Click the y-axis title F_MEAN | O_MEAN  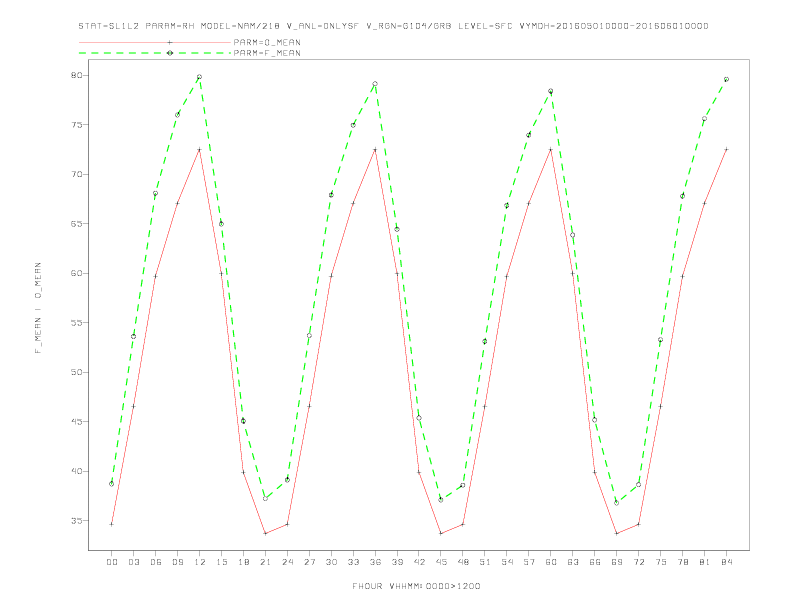(38, 308)
